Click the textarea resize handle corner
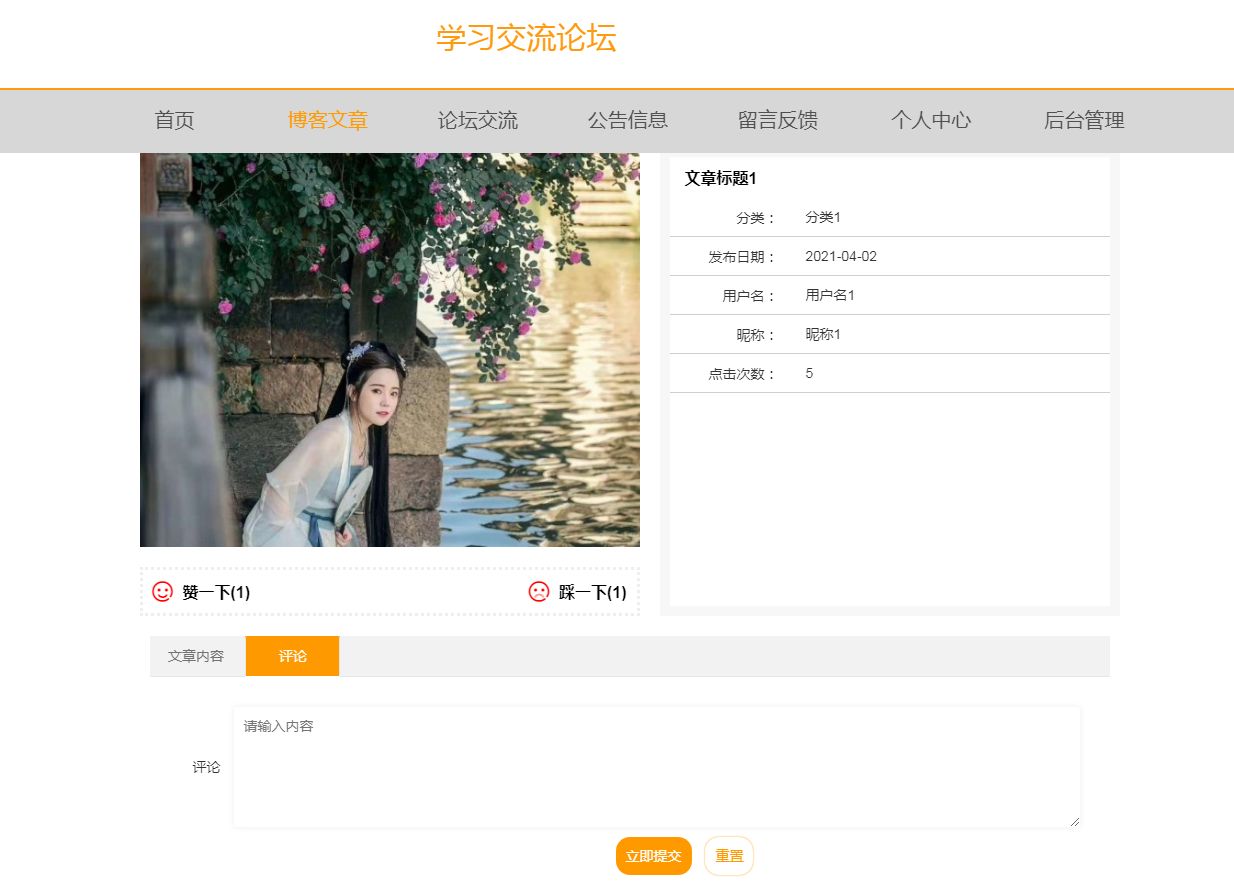The image size is (1234, 896). (x=1074, y=821)
